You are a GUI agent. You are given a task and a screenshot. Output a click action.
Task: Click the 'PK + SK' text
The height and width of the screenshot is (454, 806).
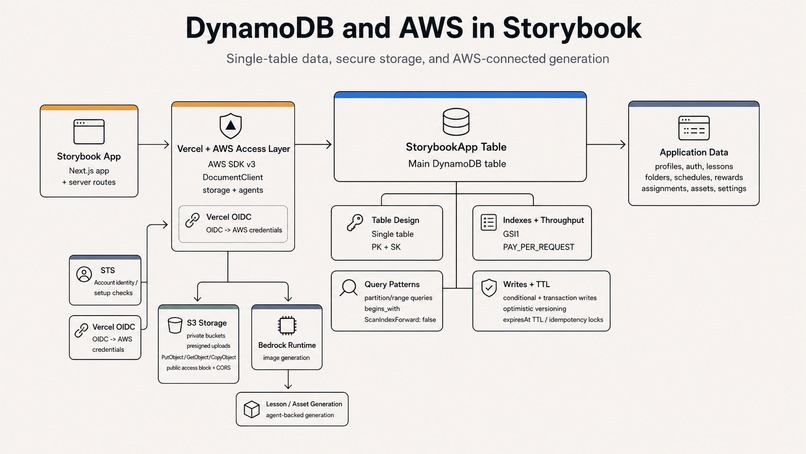pos(386,247)
